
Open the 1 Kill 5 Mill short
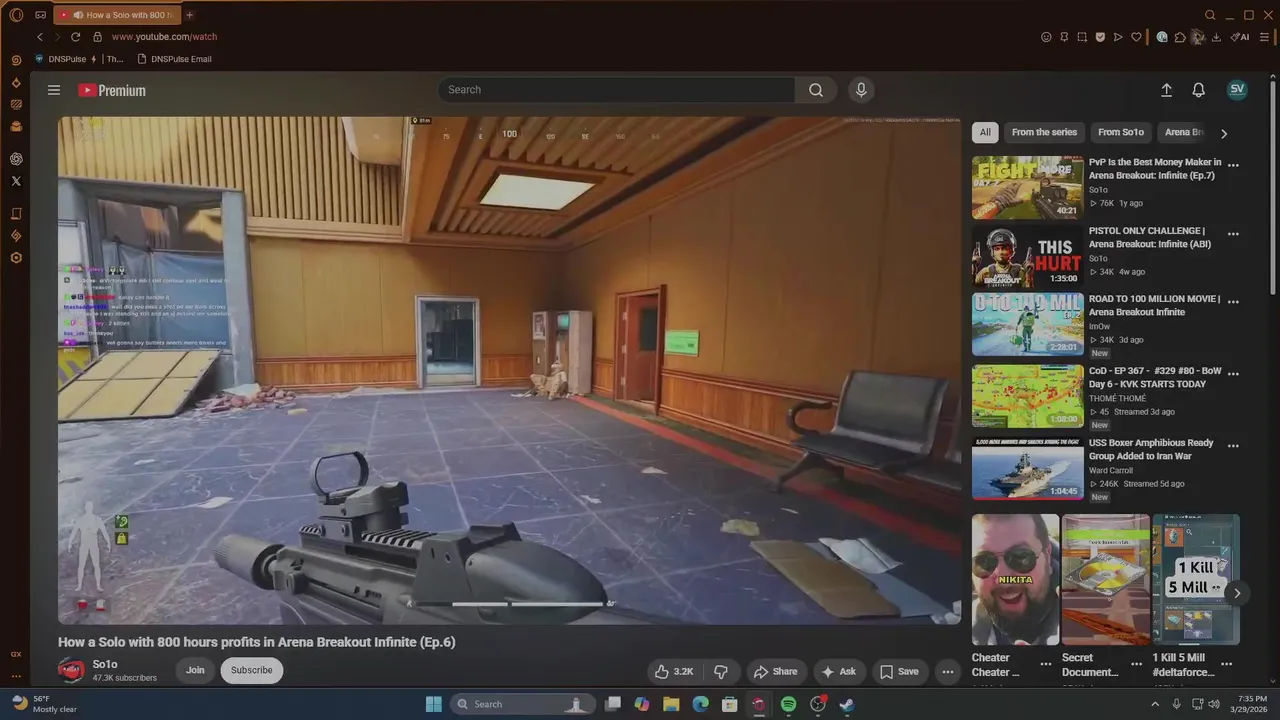1196,580
